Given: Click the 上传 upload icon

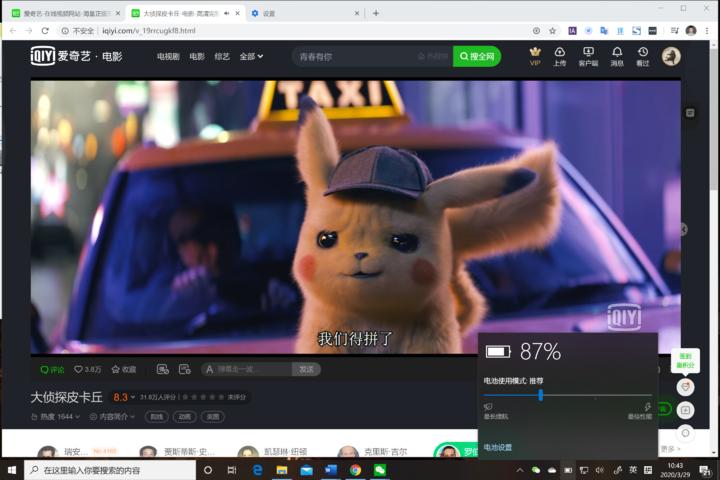Looking at the screenshot, I should pos(560,56).
